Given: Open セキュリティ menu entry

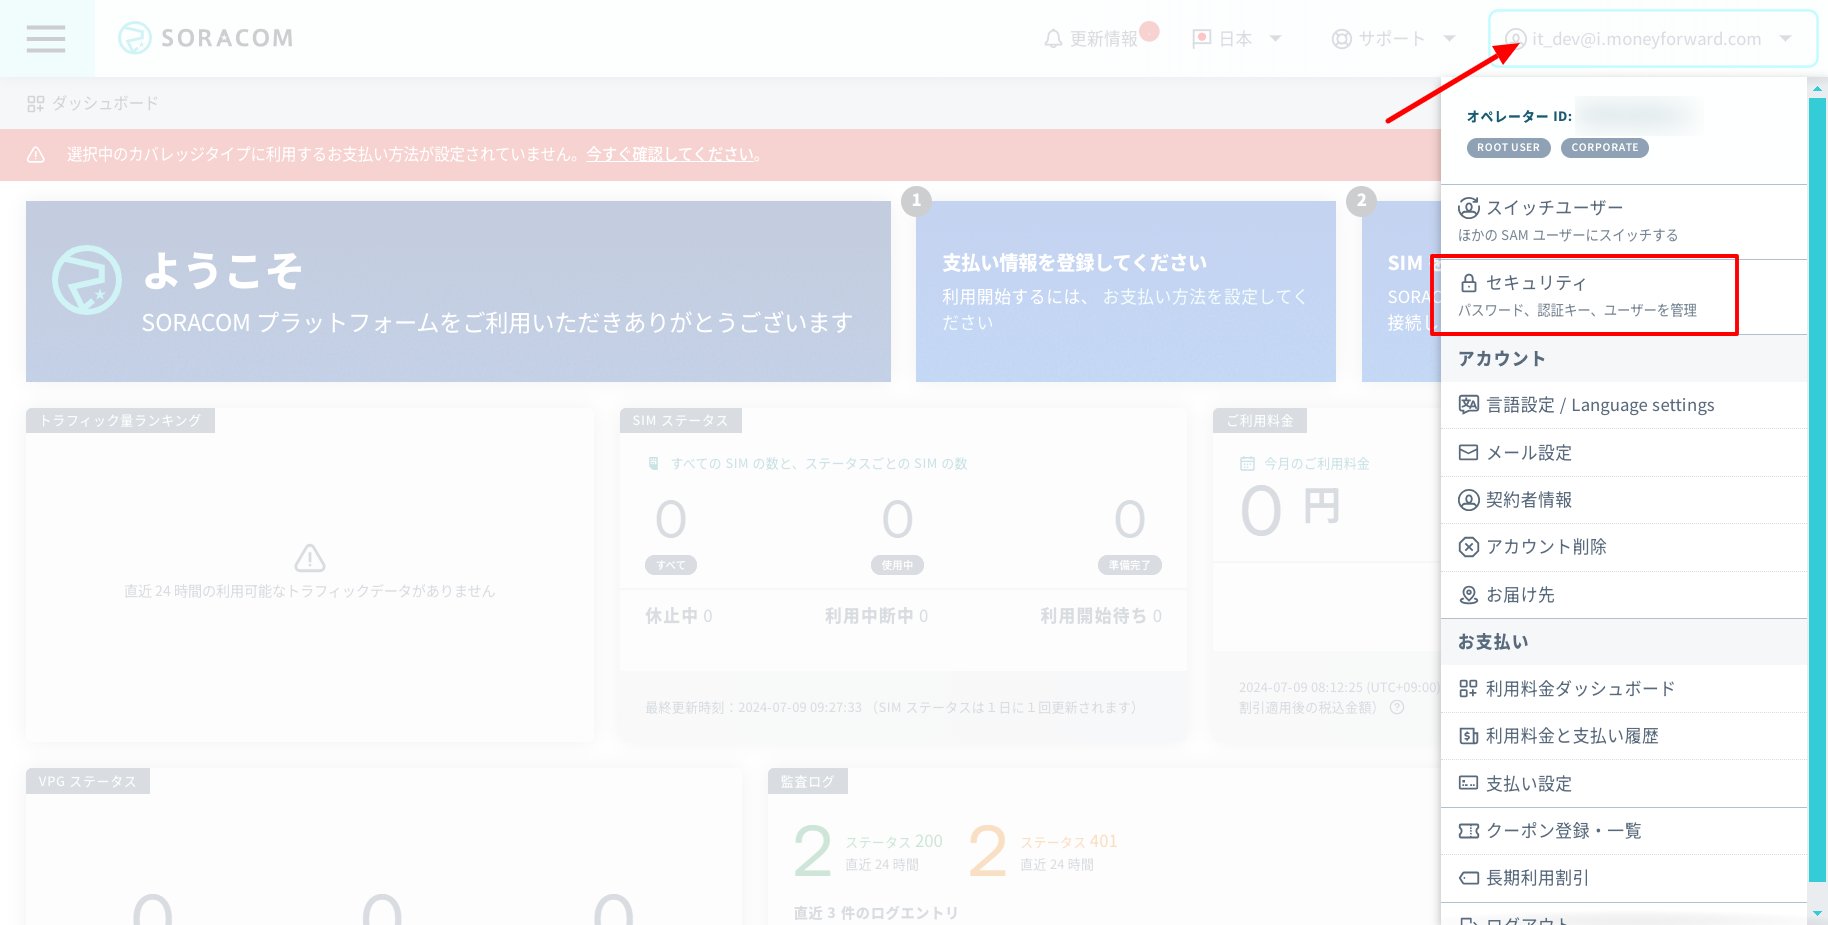Looking at the screenshot, I should [x=1624, y=296].
